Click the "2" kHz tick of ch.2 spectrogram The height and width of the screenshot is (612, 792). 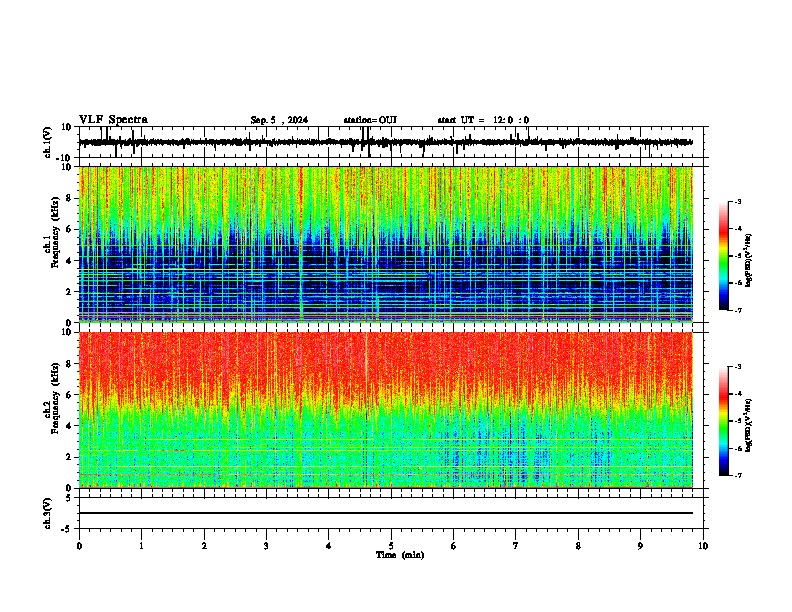click(x=69, y=457)
